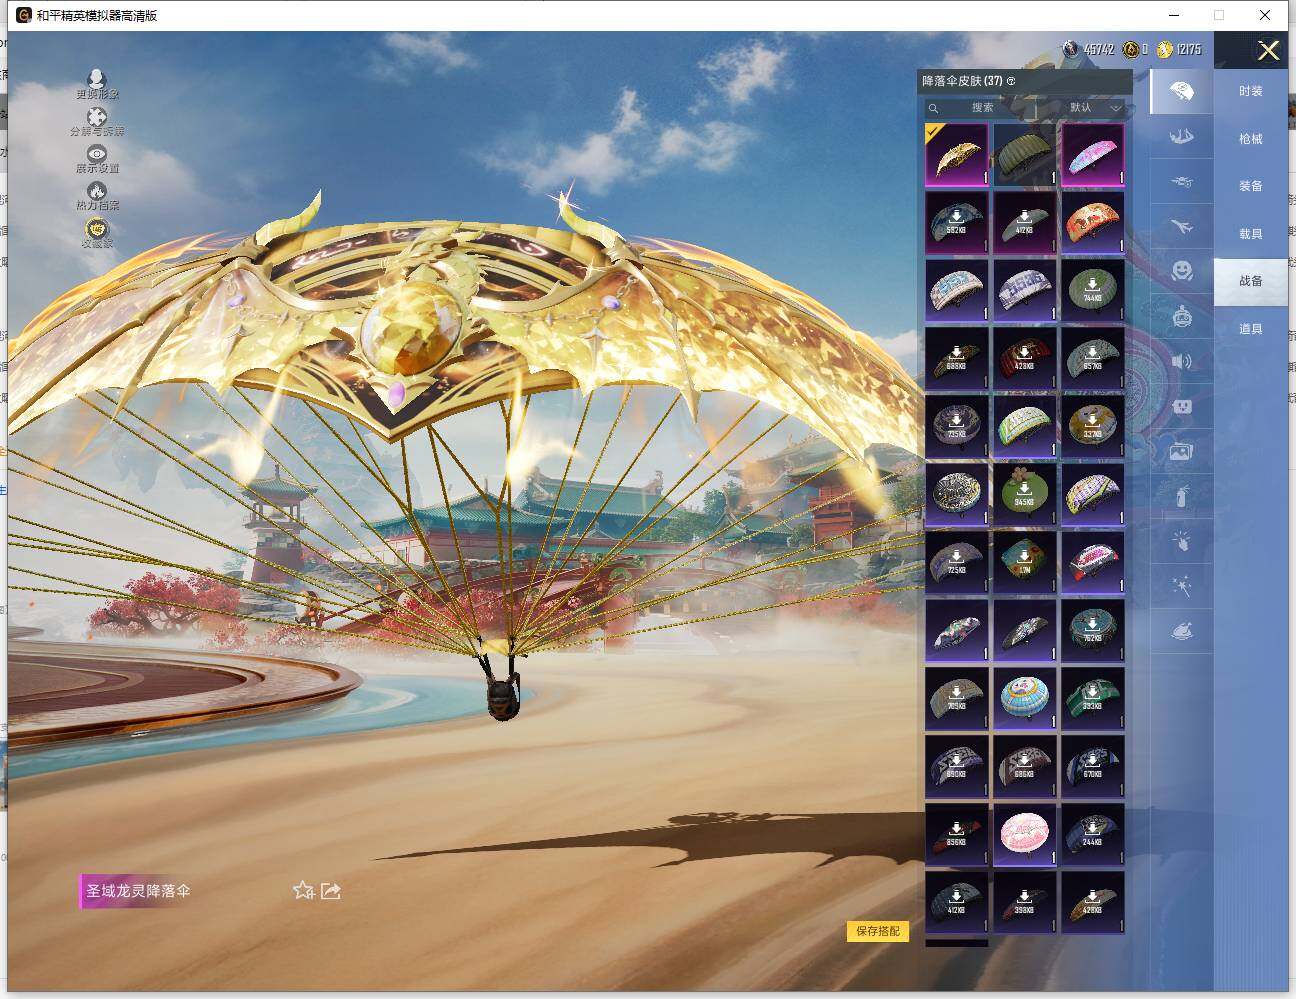Switch to the 枪械 tab
The height and width of the screenshot is (999, 1296).
pos(1251,139)
